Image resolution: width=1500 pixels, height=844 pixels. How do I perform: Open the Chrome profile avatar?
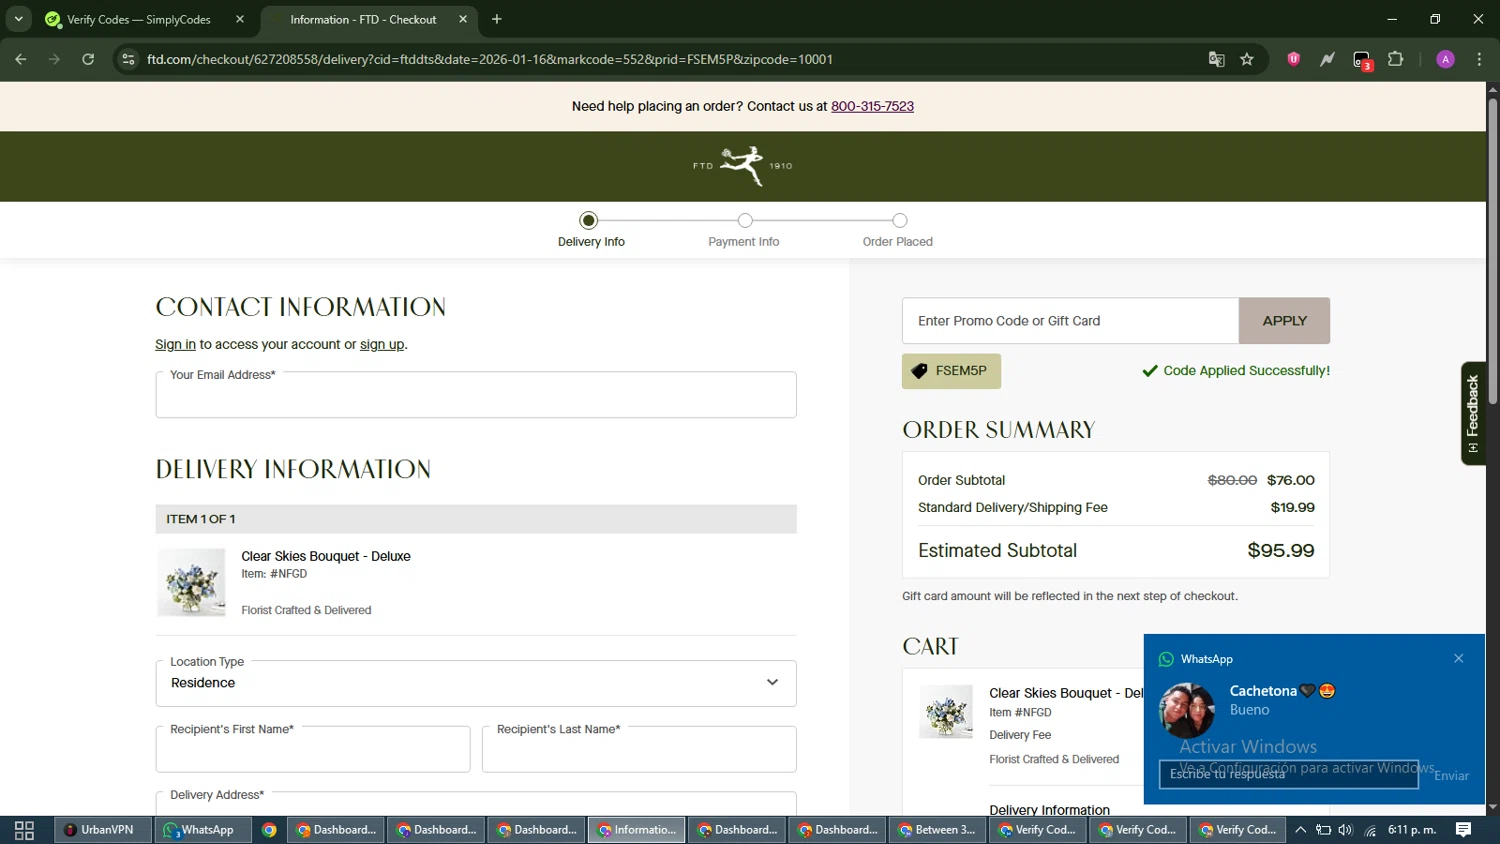[x=1445, y=59]
